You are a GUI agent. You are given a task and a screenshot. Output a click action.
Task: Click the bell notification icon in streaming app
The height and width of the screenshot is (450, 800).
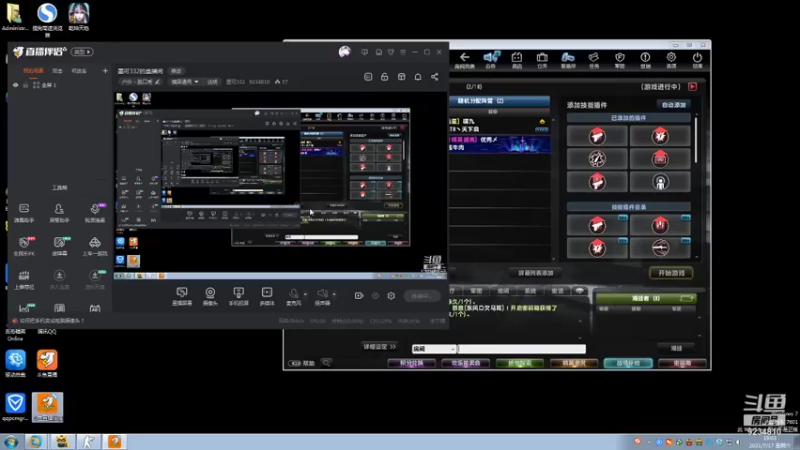point(418,77)
